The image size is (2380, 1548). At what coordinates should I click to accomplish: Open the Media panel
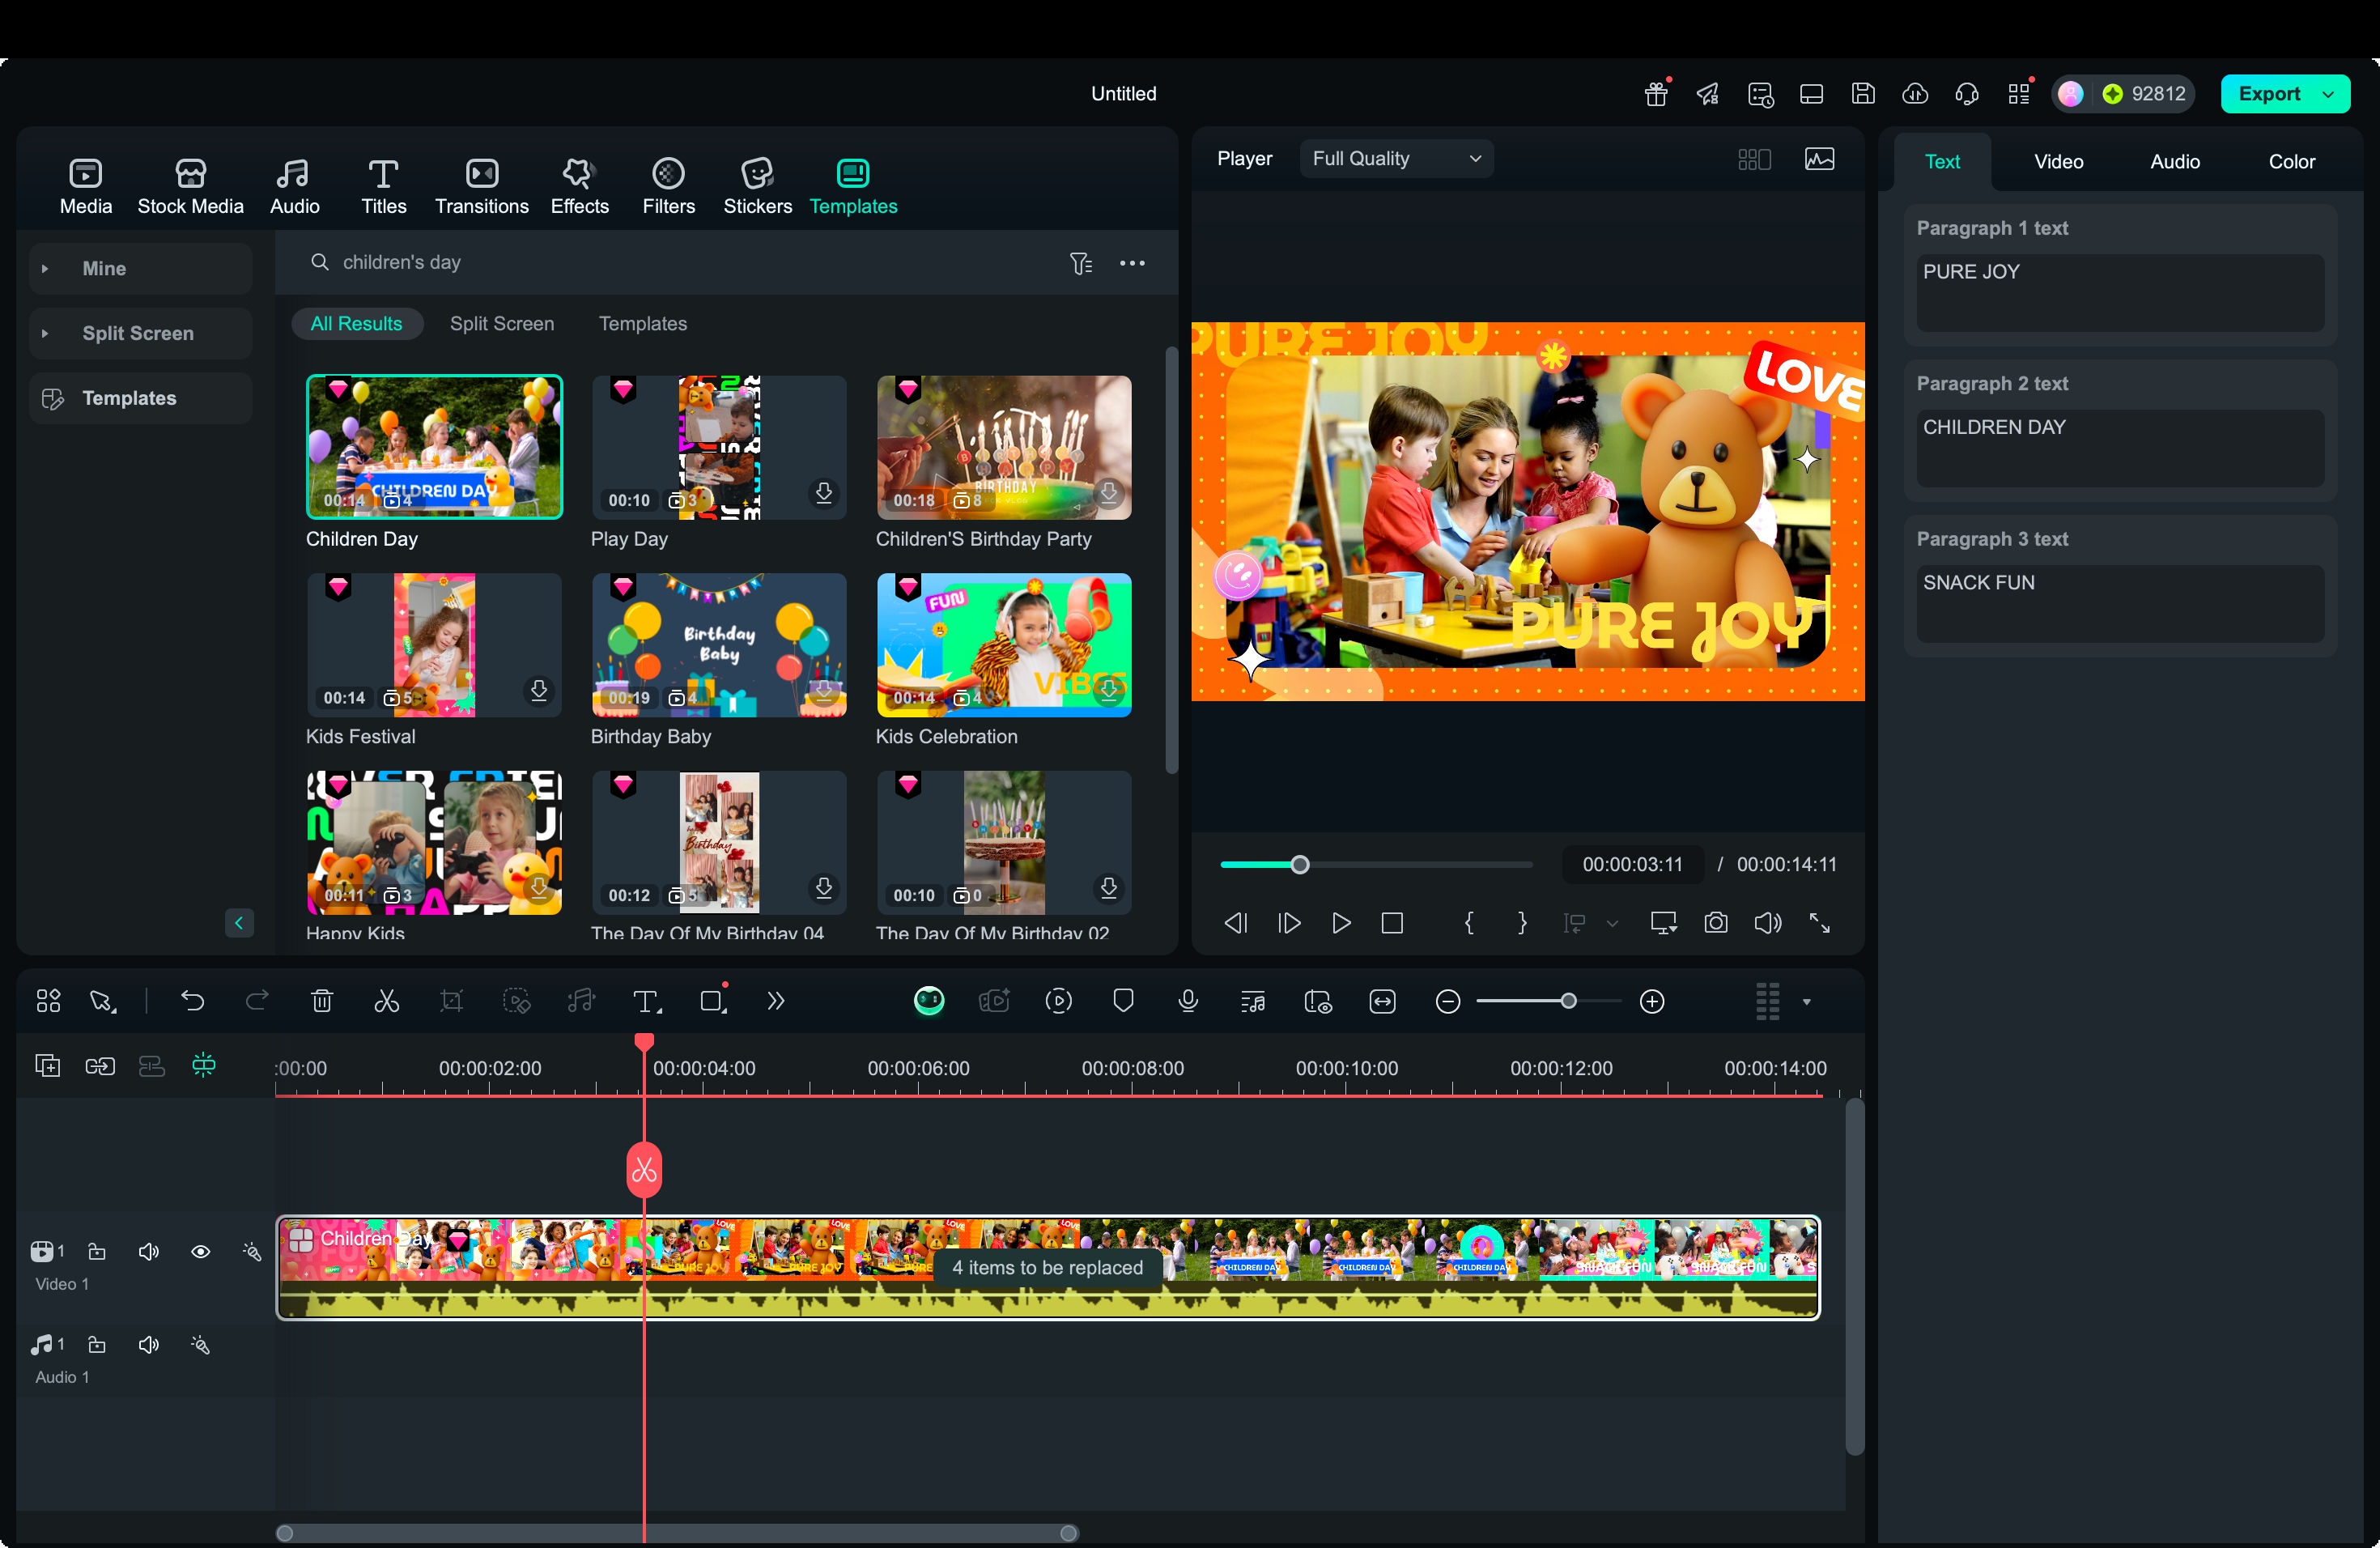point(85,186)
